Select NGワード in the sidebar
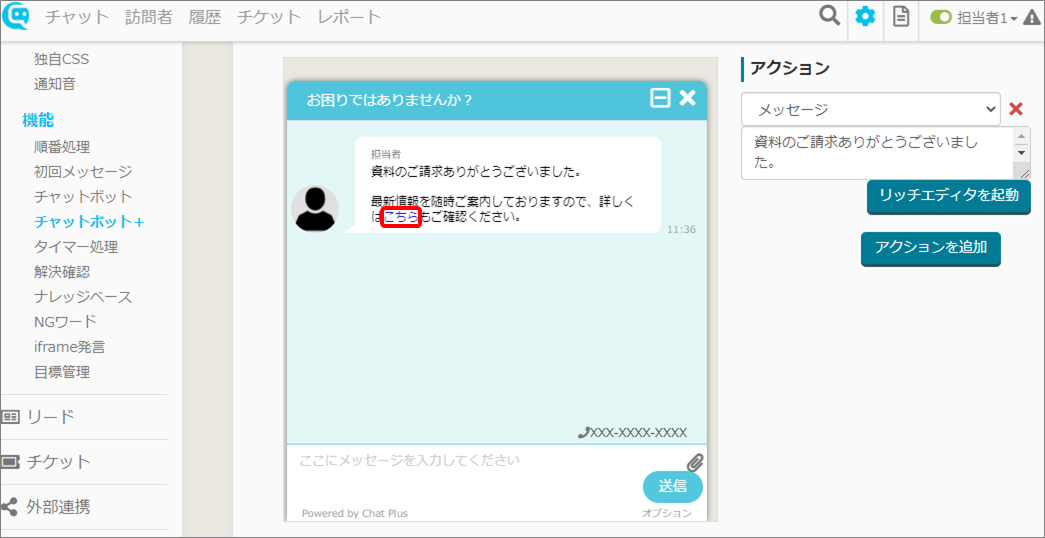This screenshot has height=538, width=1045. (65, 322)
